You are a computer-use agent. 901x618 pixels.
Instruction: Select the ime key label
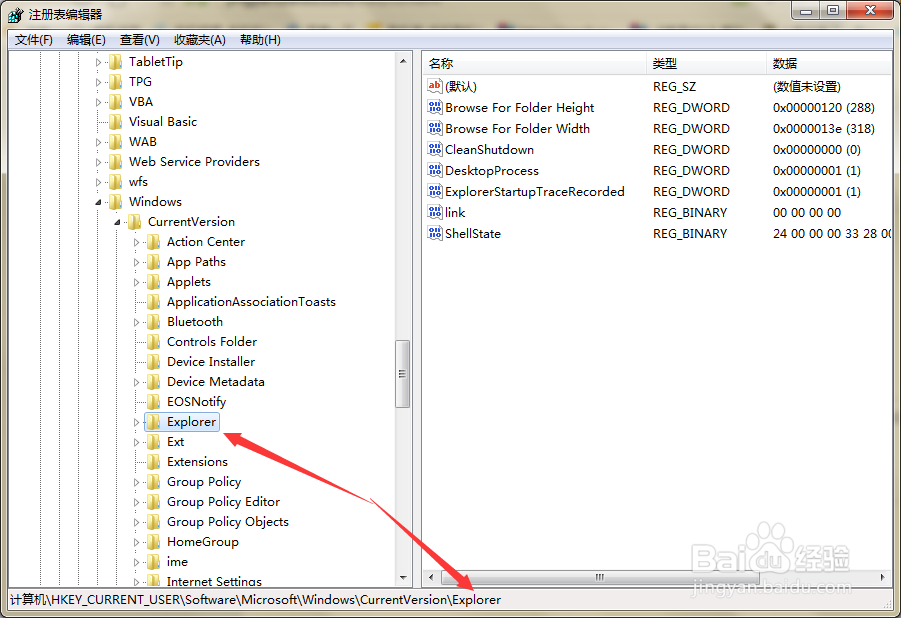pos(177,562)
